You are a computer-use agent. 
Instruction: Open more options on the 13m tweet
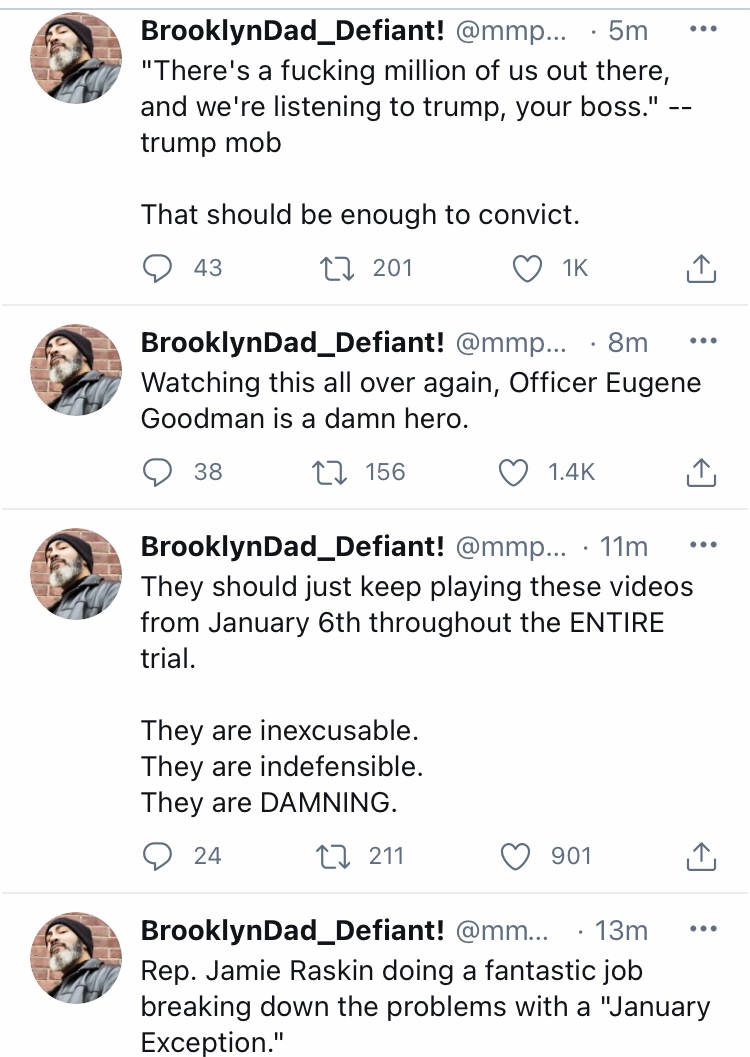point(704,929)
